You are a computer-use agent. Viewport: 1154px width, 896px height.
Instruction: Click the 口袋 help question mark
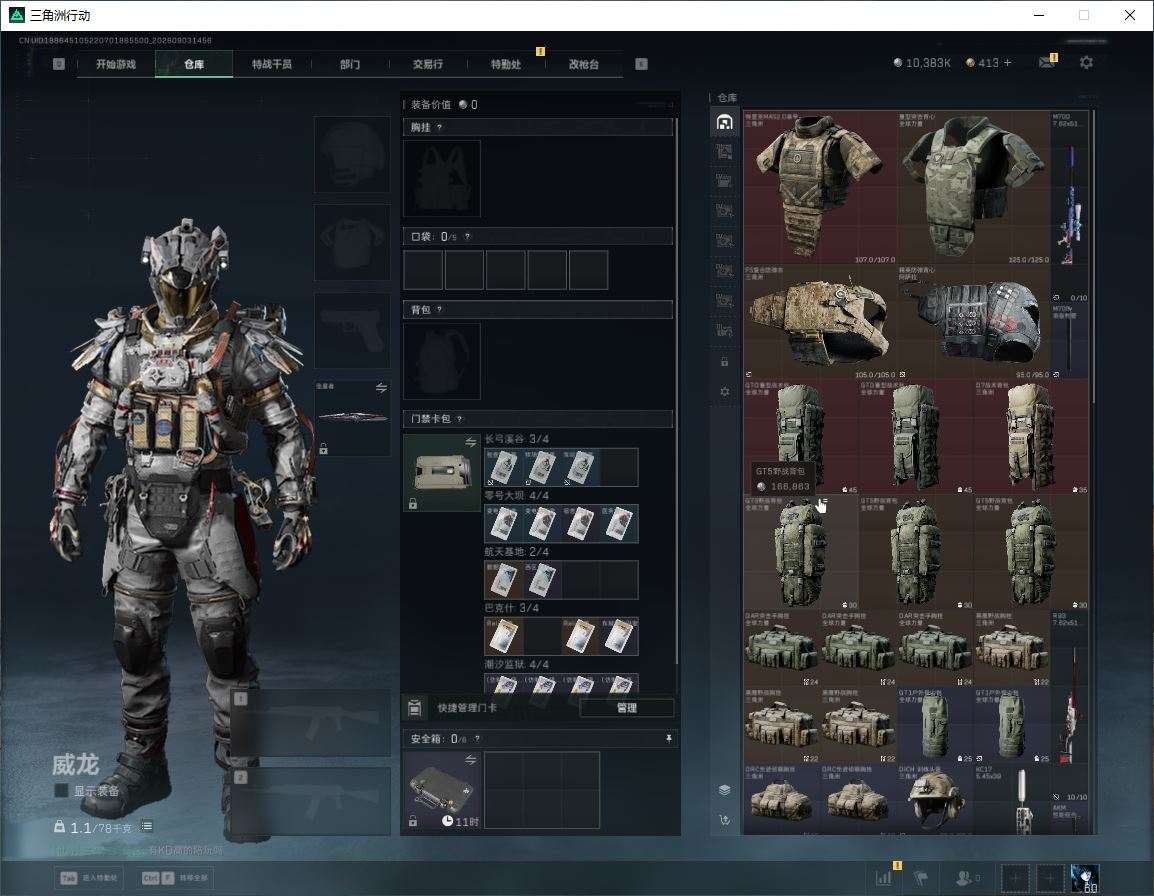(x=467, y=236)
